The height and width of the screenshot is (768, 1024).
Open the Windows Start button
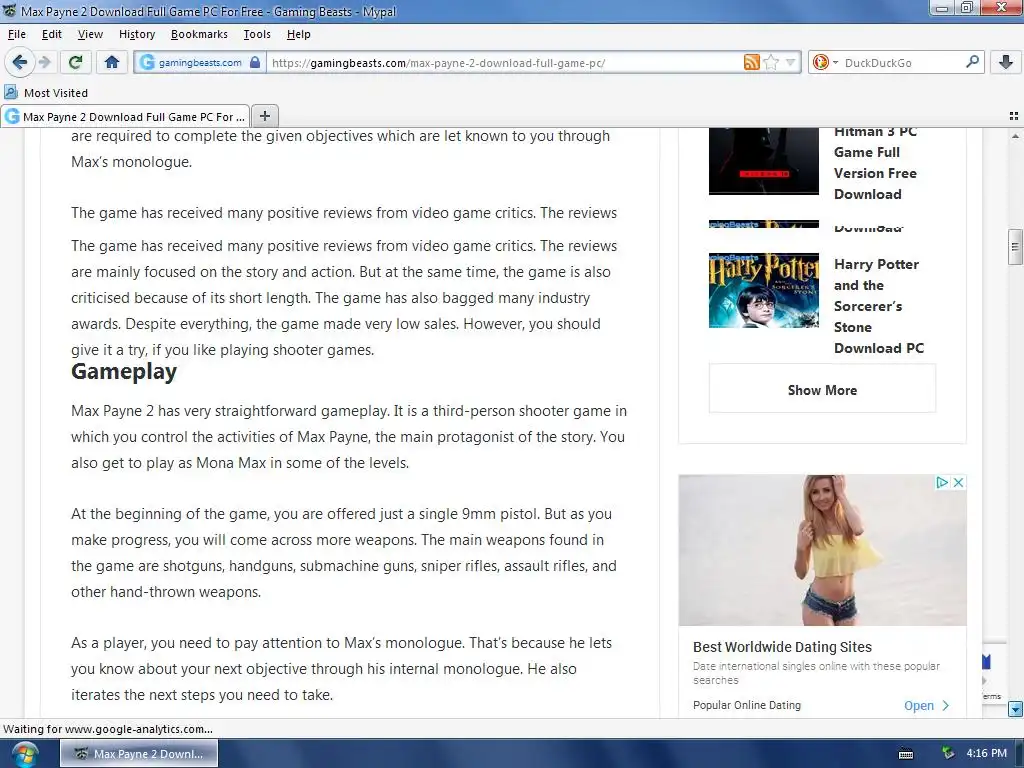pos(24,754)
